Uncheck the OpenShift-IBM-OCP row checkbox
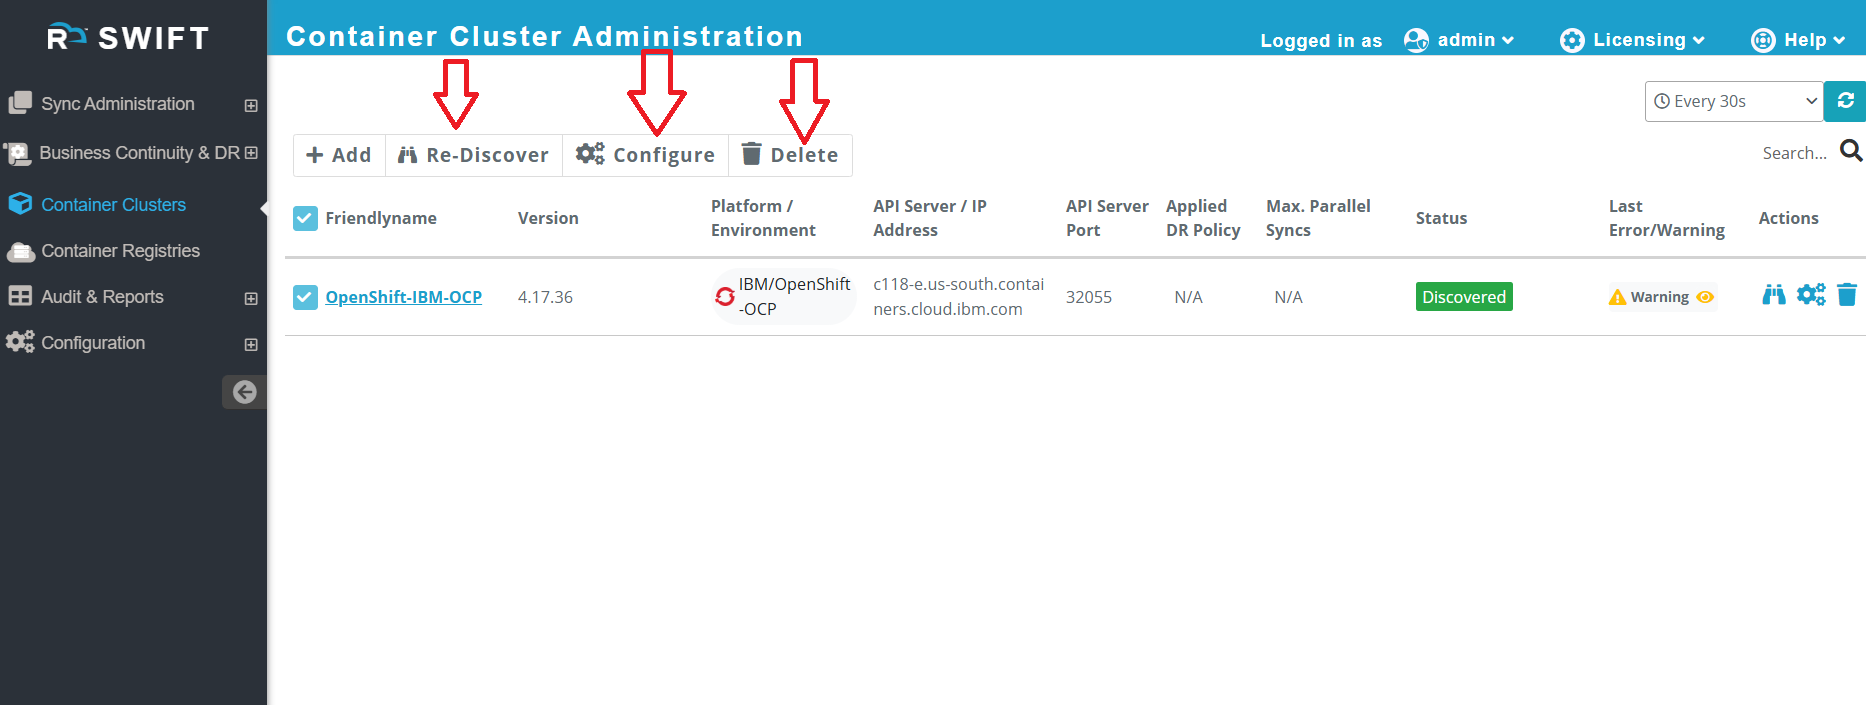Viewport: 1866px width, 705px height. pos(305,297)
